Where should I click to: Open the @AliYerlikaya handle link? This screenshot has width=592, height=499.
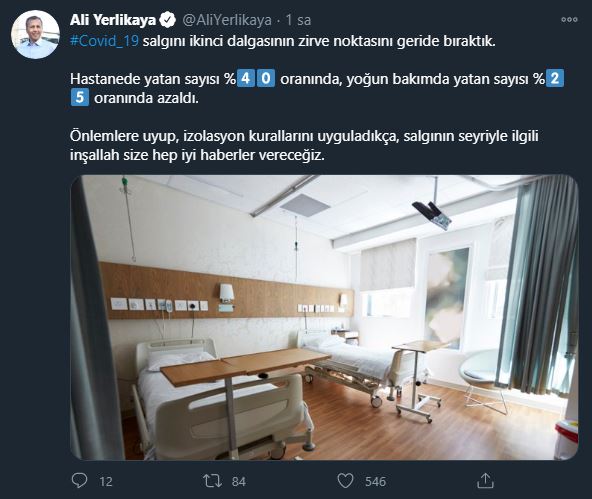coord(227,20)
